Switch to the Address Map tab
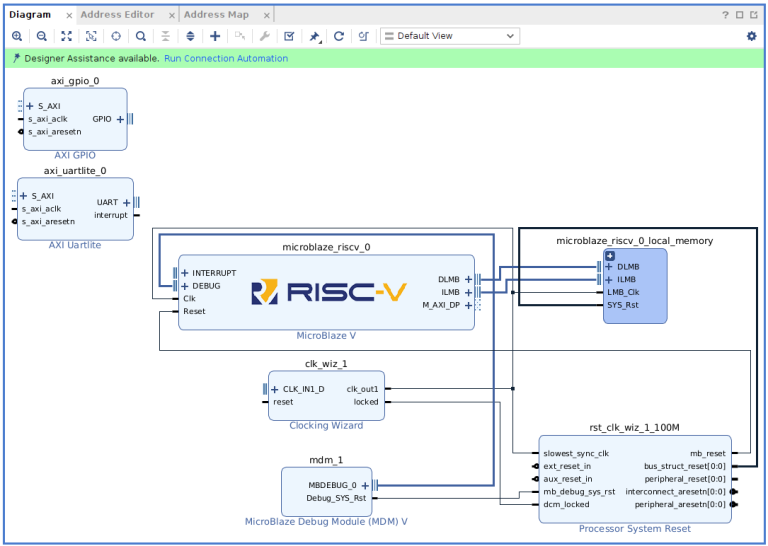 tap(216, 15)
